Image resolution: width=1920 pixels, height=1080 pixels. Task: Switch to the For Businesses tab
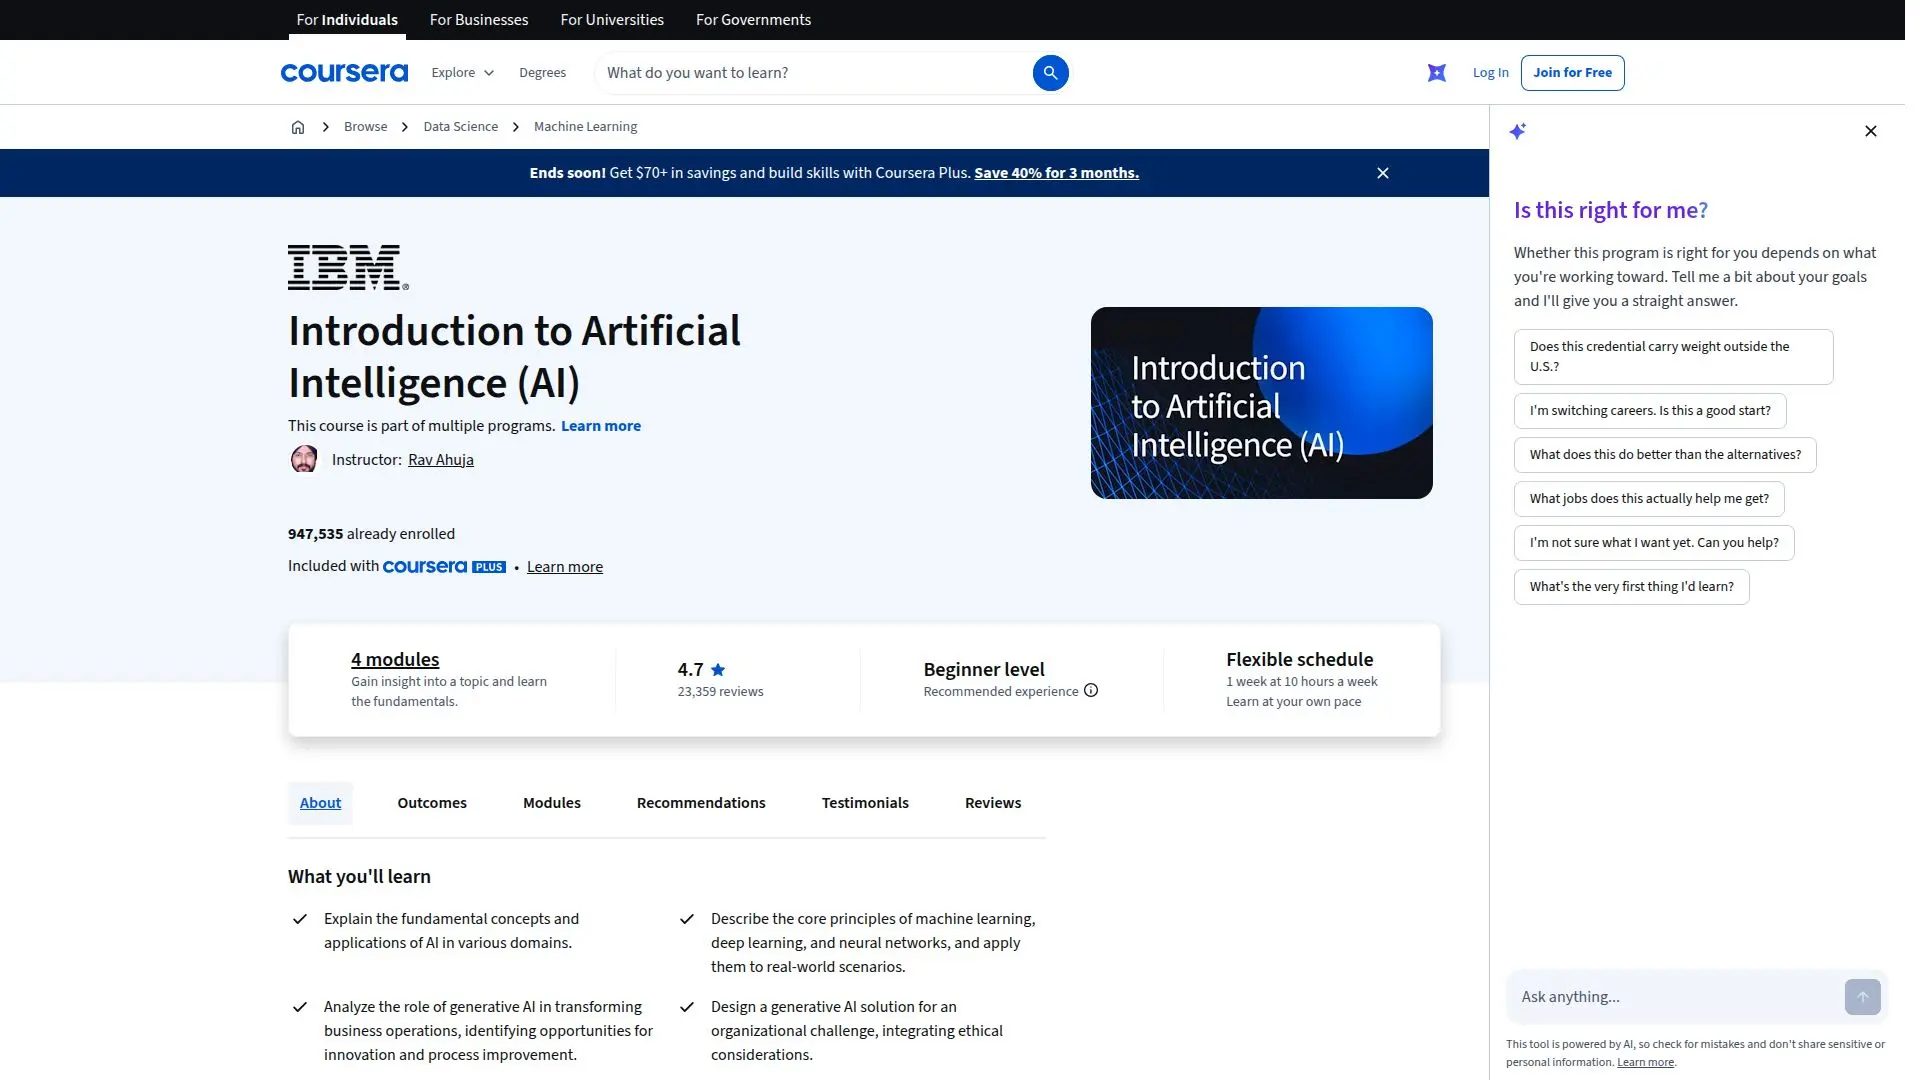click(x=479, y=20)
